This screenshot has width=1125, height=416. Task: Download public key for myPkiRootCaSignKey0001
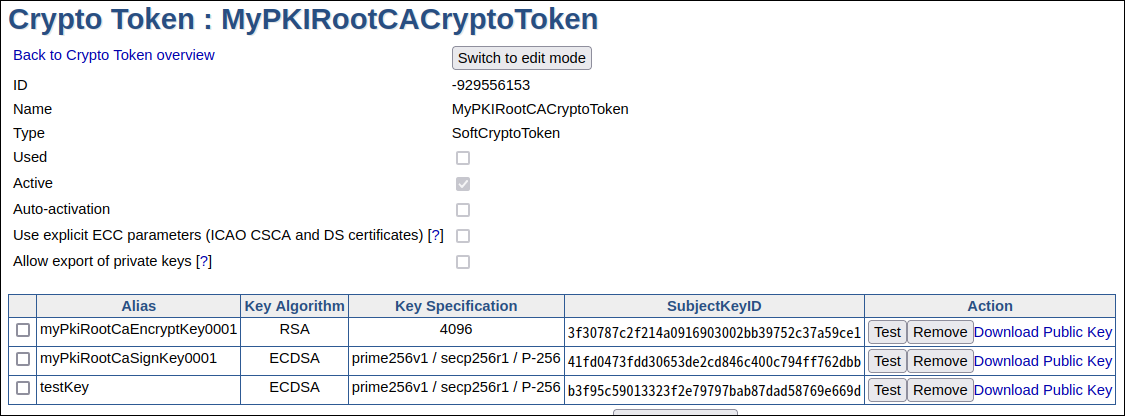point(1043,361)
